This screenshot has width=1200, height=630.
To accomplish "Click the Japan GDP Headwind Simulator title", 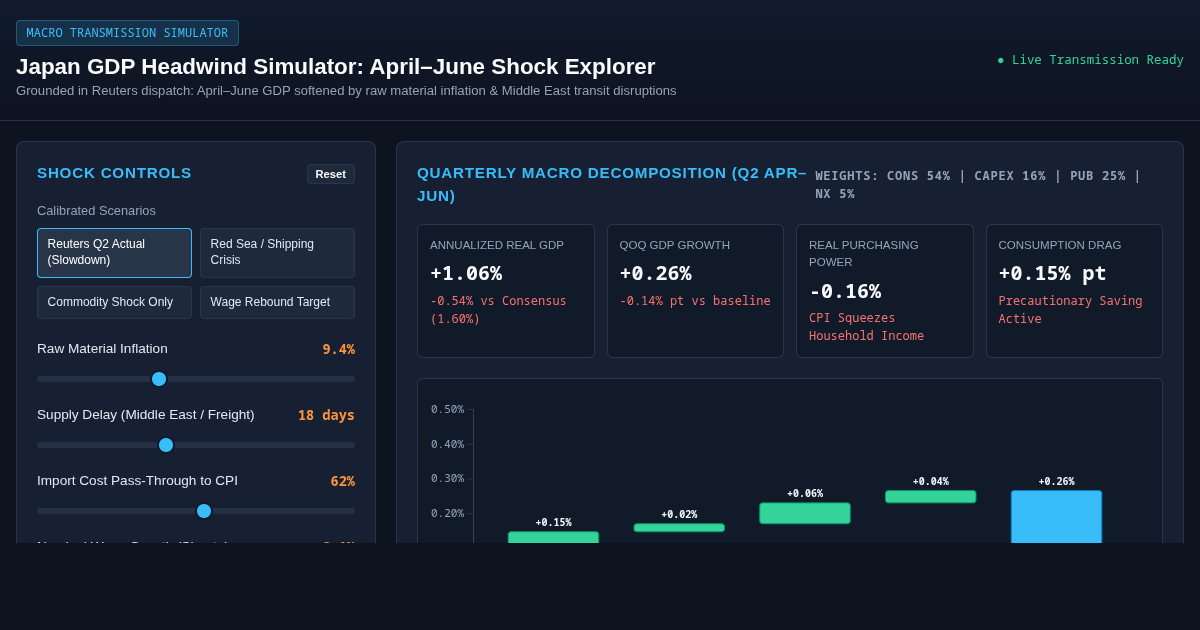I will (x=335, y=67).
